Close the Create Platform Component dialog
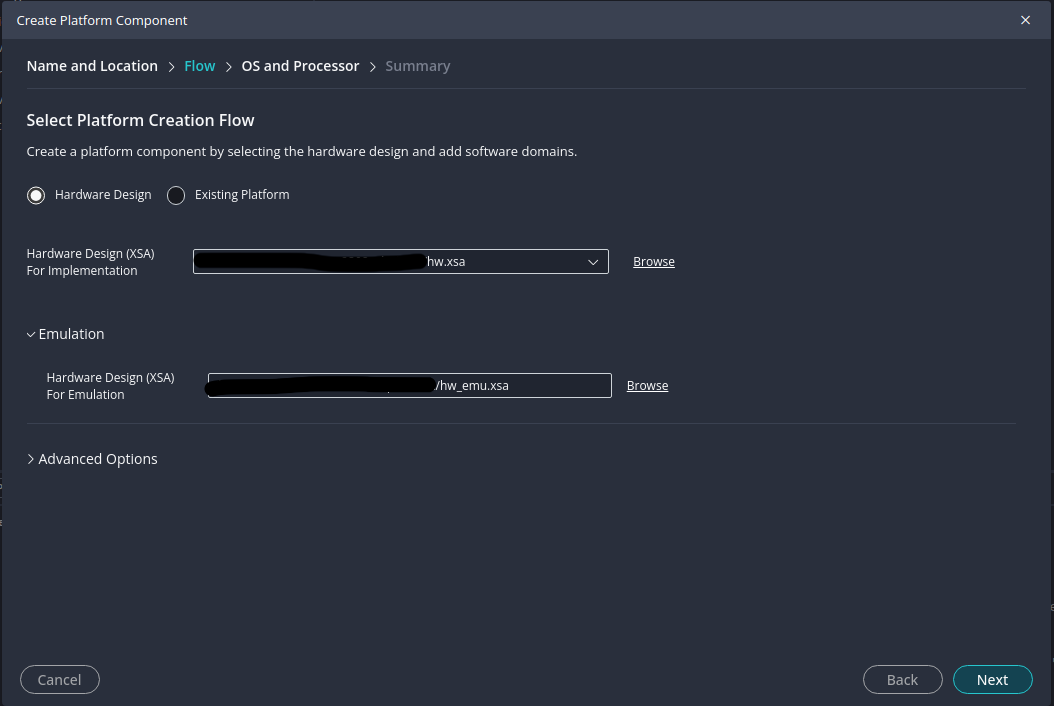1054x706 pixels. (x=1025, y=20)
